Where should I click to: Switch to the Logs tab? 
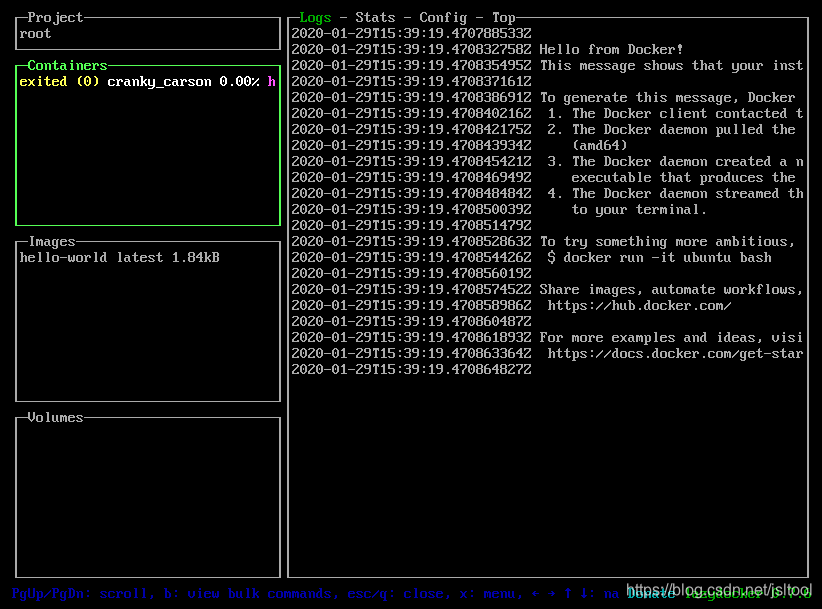pos(315,17)
